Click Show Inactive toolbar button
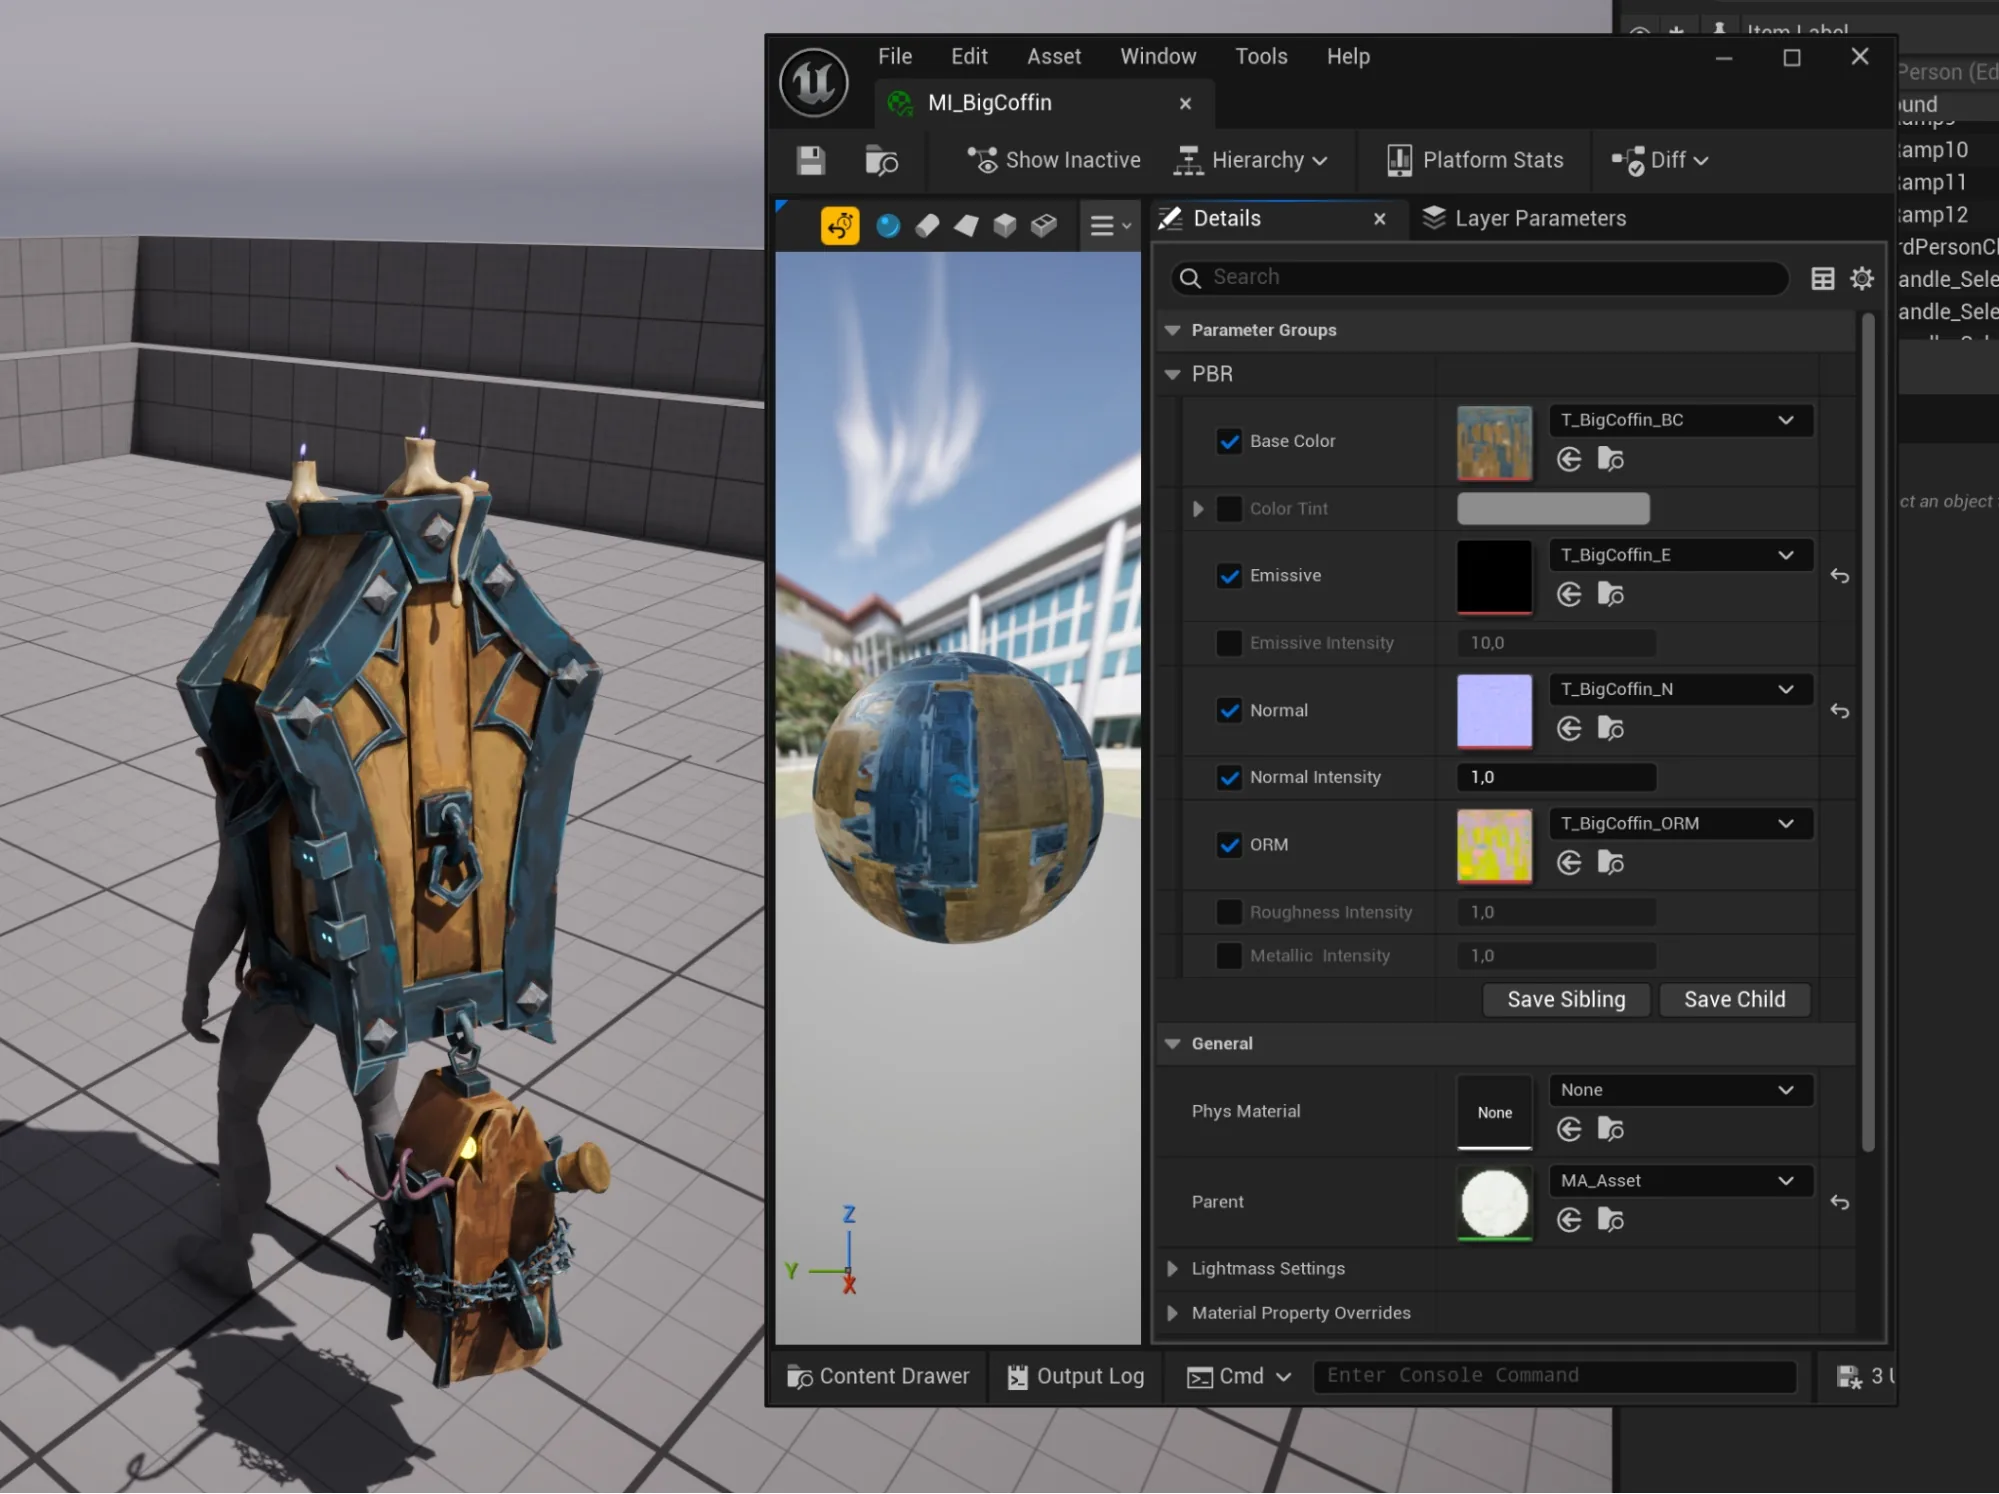The height and width of the screenshot is (1494, 1999). coord(1054,160)
